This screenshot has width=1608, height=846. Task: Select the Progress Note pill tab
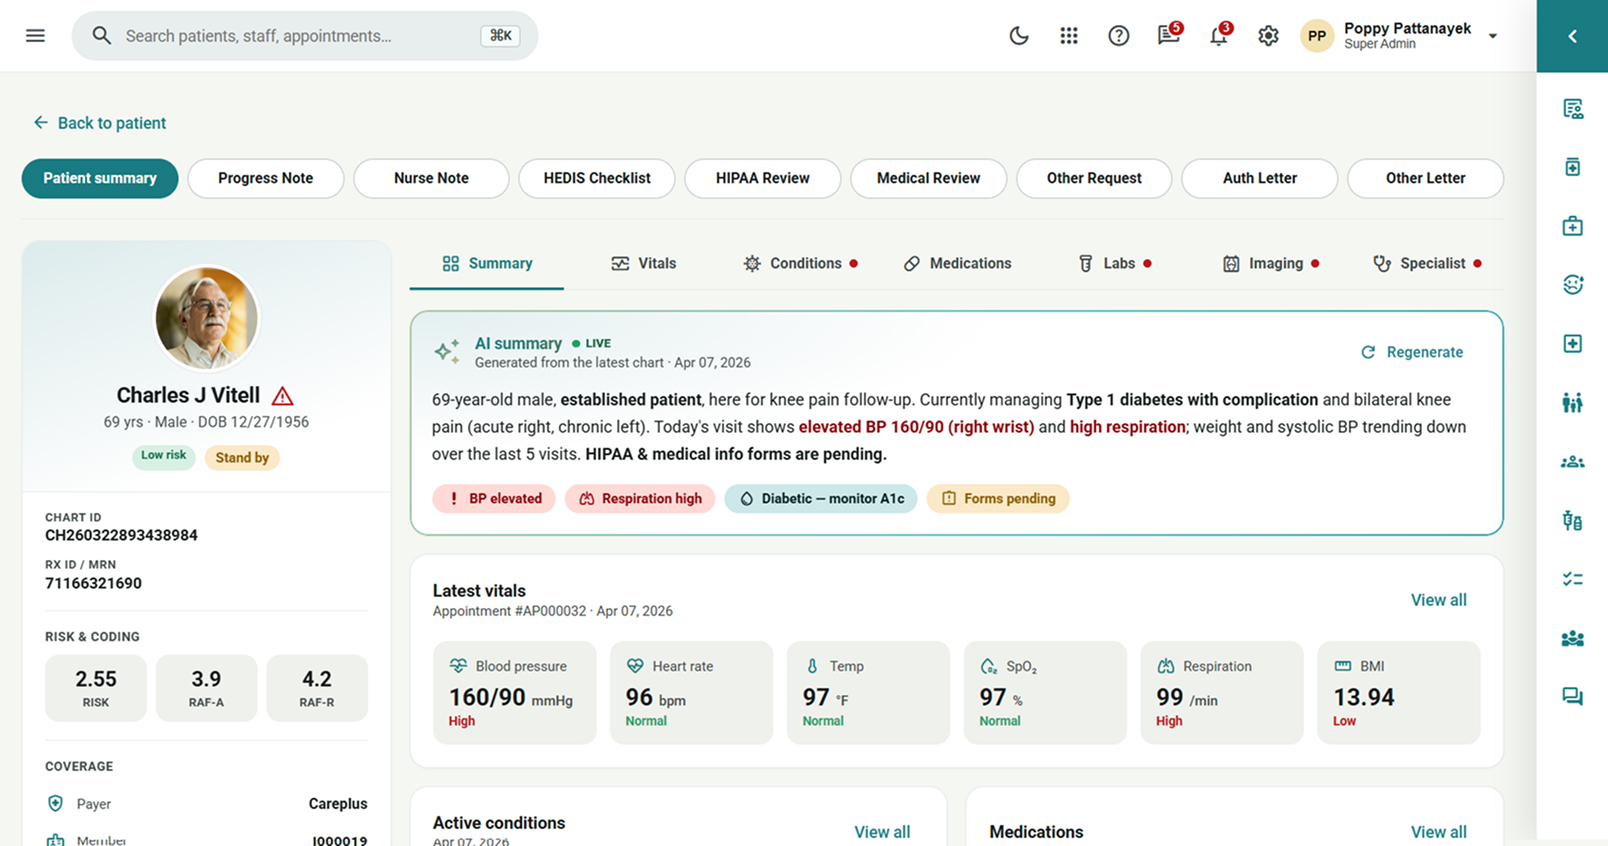(x=266, y=178)
